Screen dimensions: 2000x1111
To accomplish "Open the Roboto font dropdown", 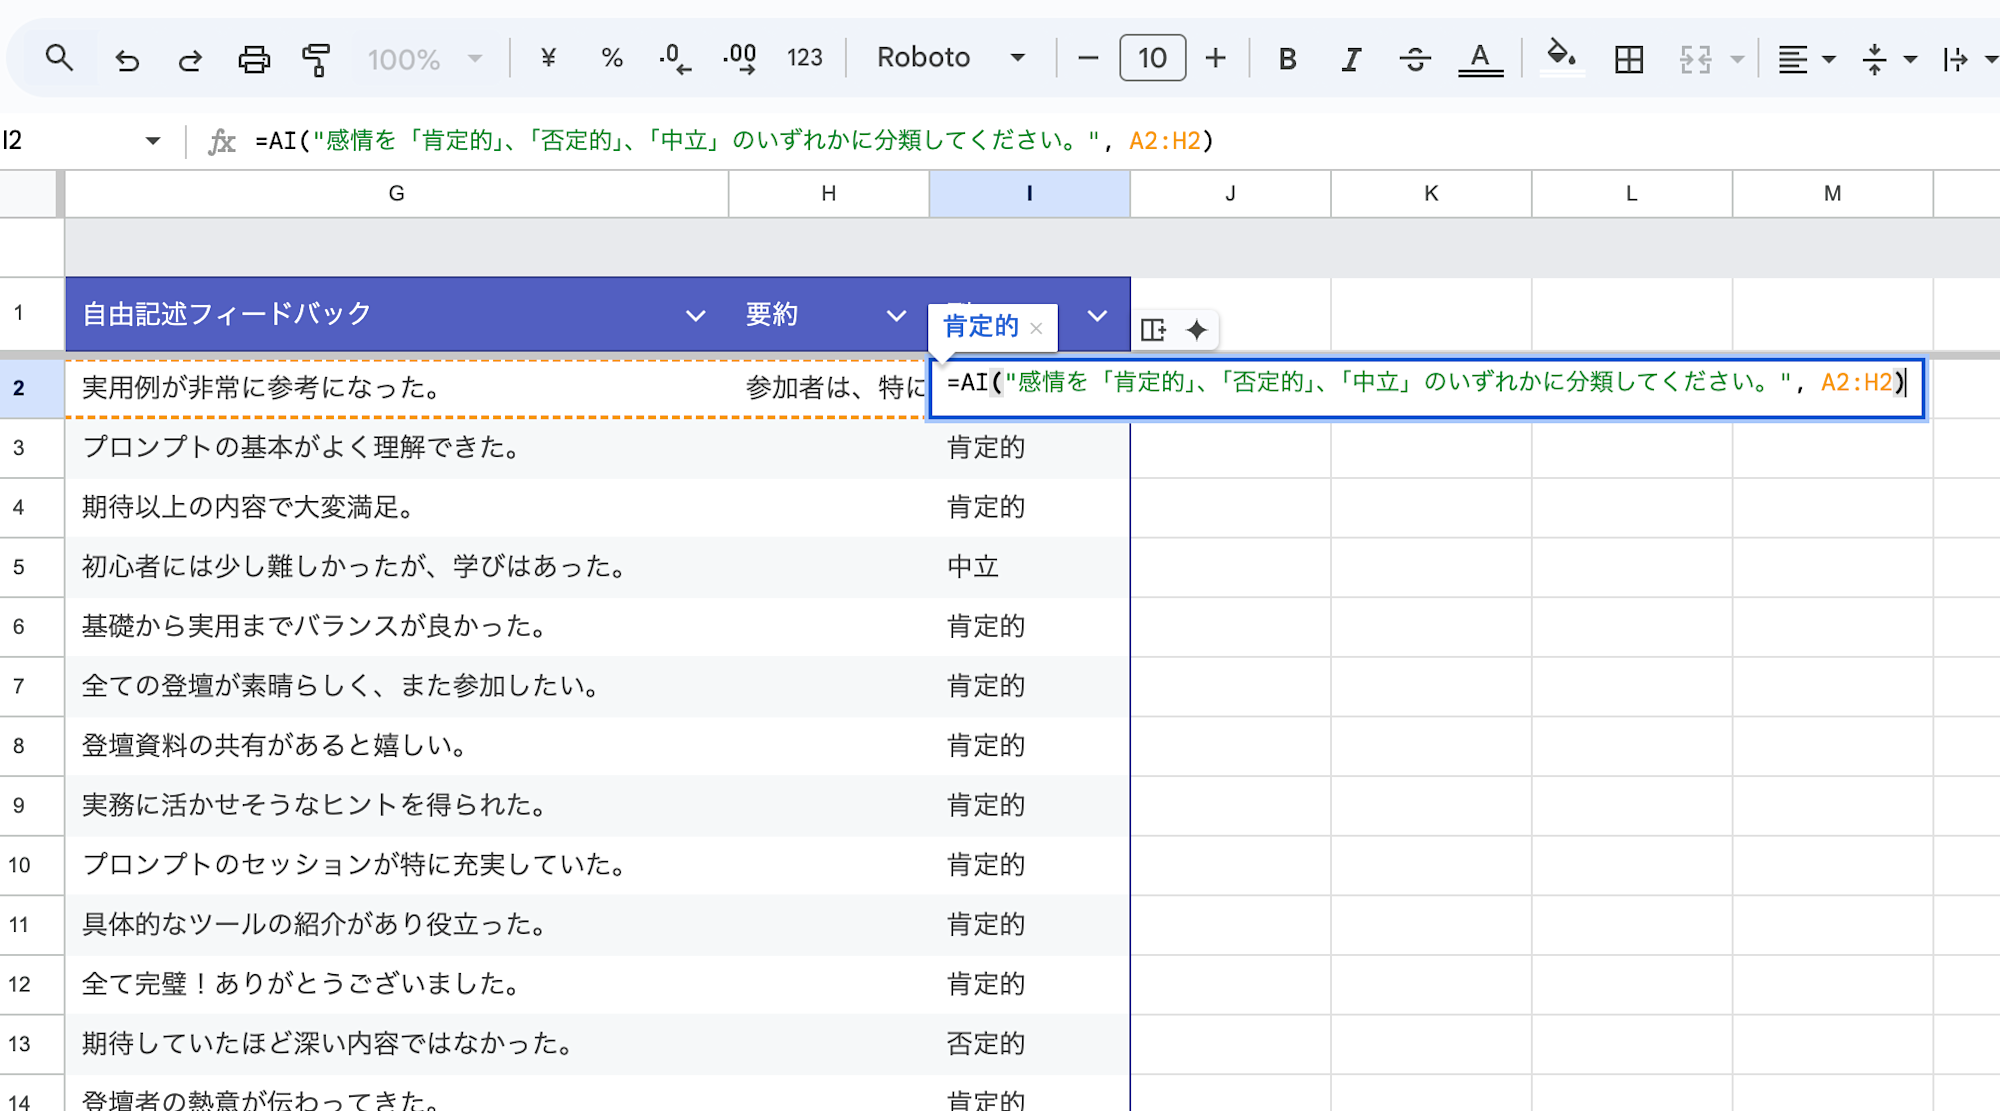I will pyautogui.click(x=945, y=57).
